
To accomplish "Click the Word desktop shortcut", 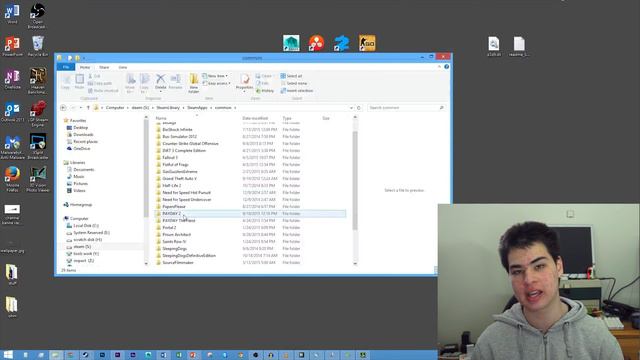I will (12, 14).
